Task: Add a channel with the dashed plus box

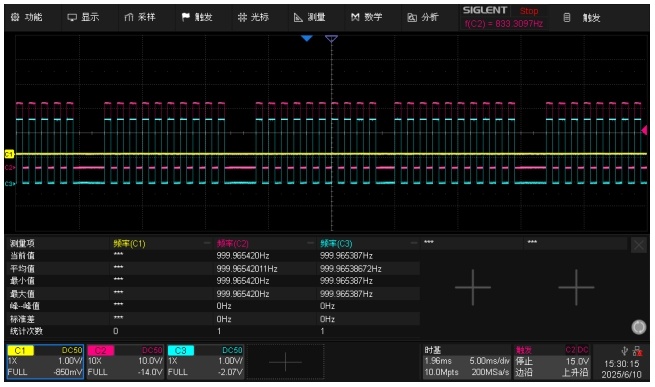Action: tap(285, 362)
